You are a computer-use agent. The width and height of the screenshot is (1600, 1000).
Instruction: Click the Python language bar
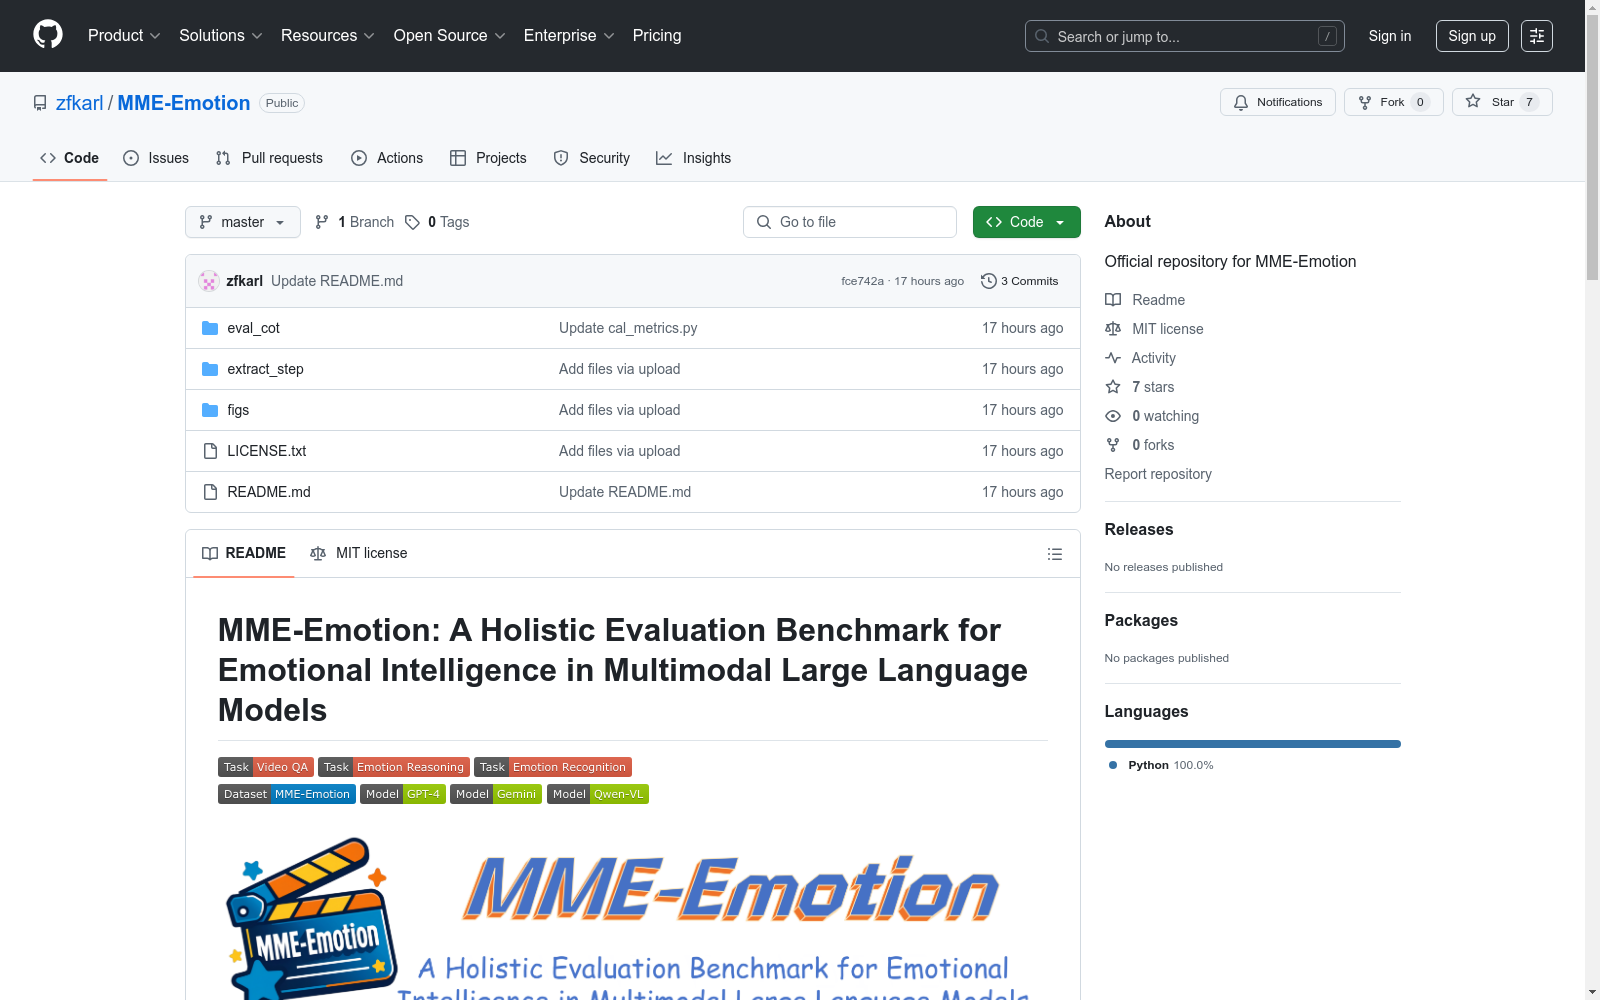click(x=1253, y=744)
